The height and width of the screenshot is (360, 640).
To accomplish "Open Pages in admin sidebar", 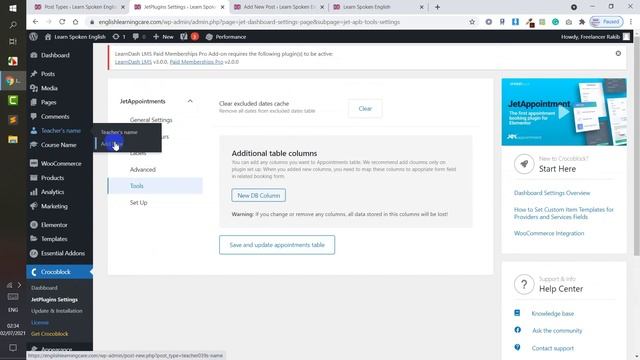I will (x=48, y=102).
